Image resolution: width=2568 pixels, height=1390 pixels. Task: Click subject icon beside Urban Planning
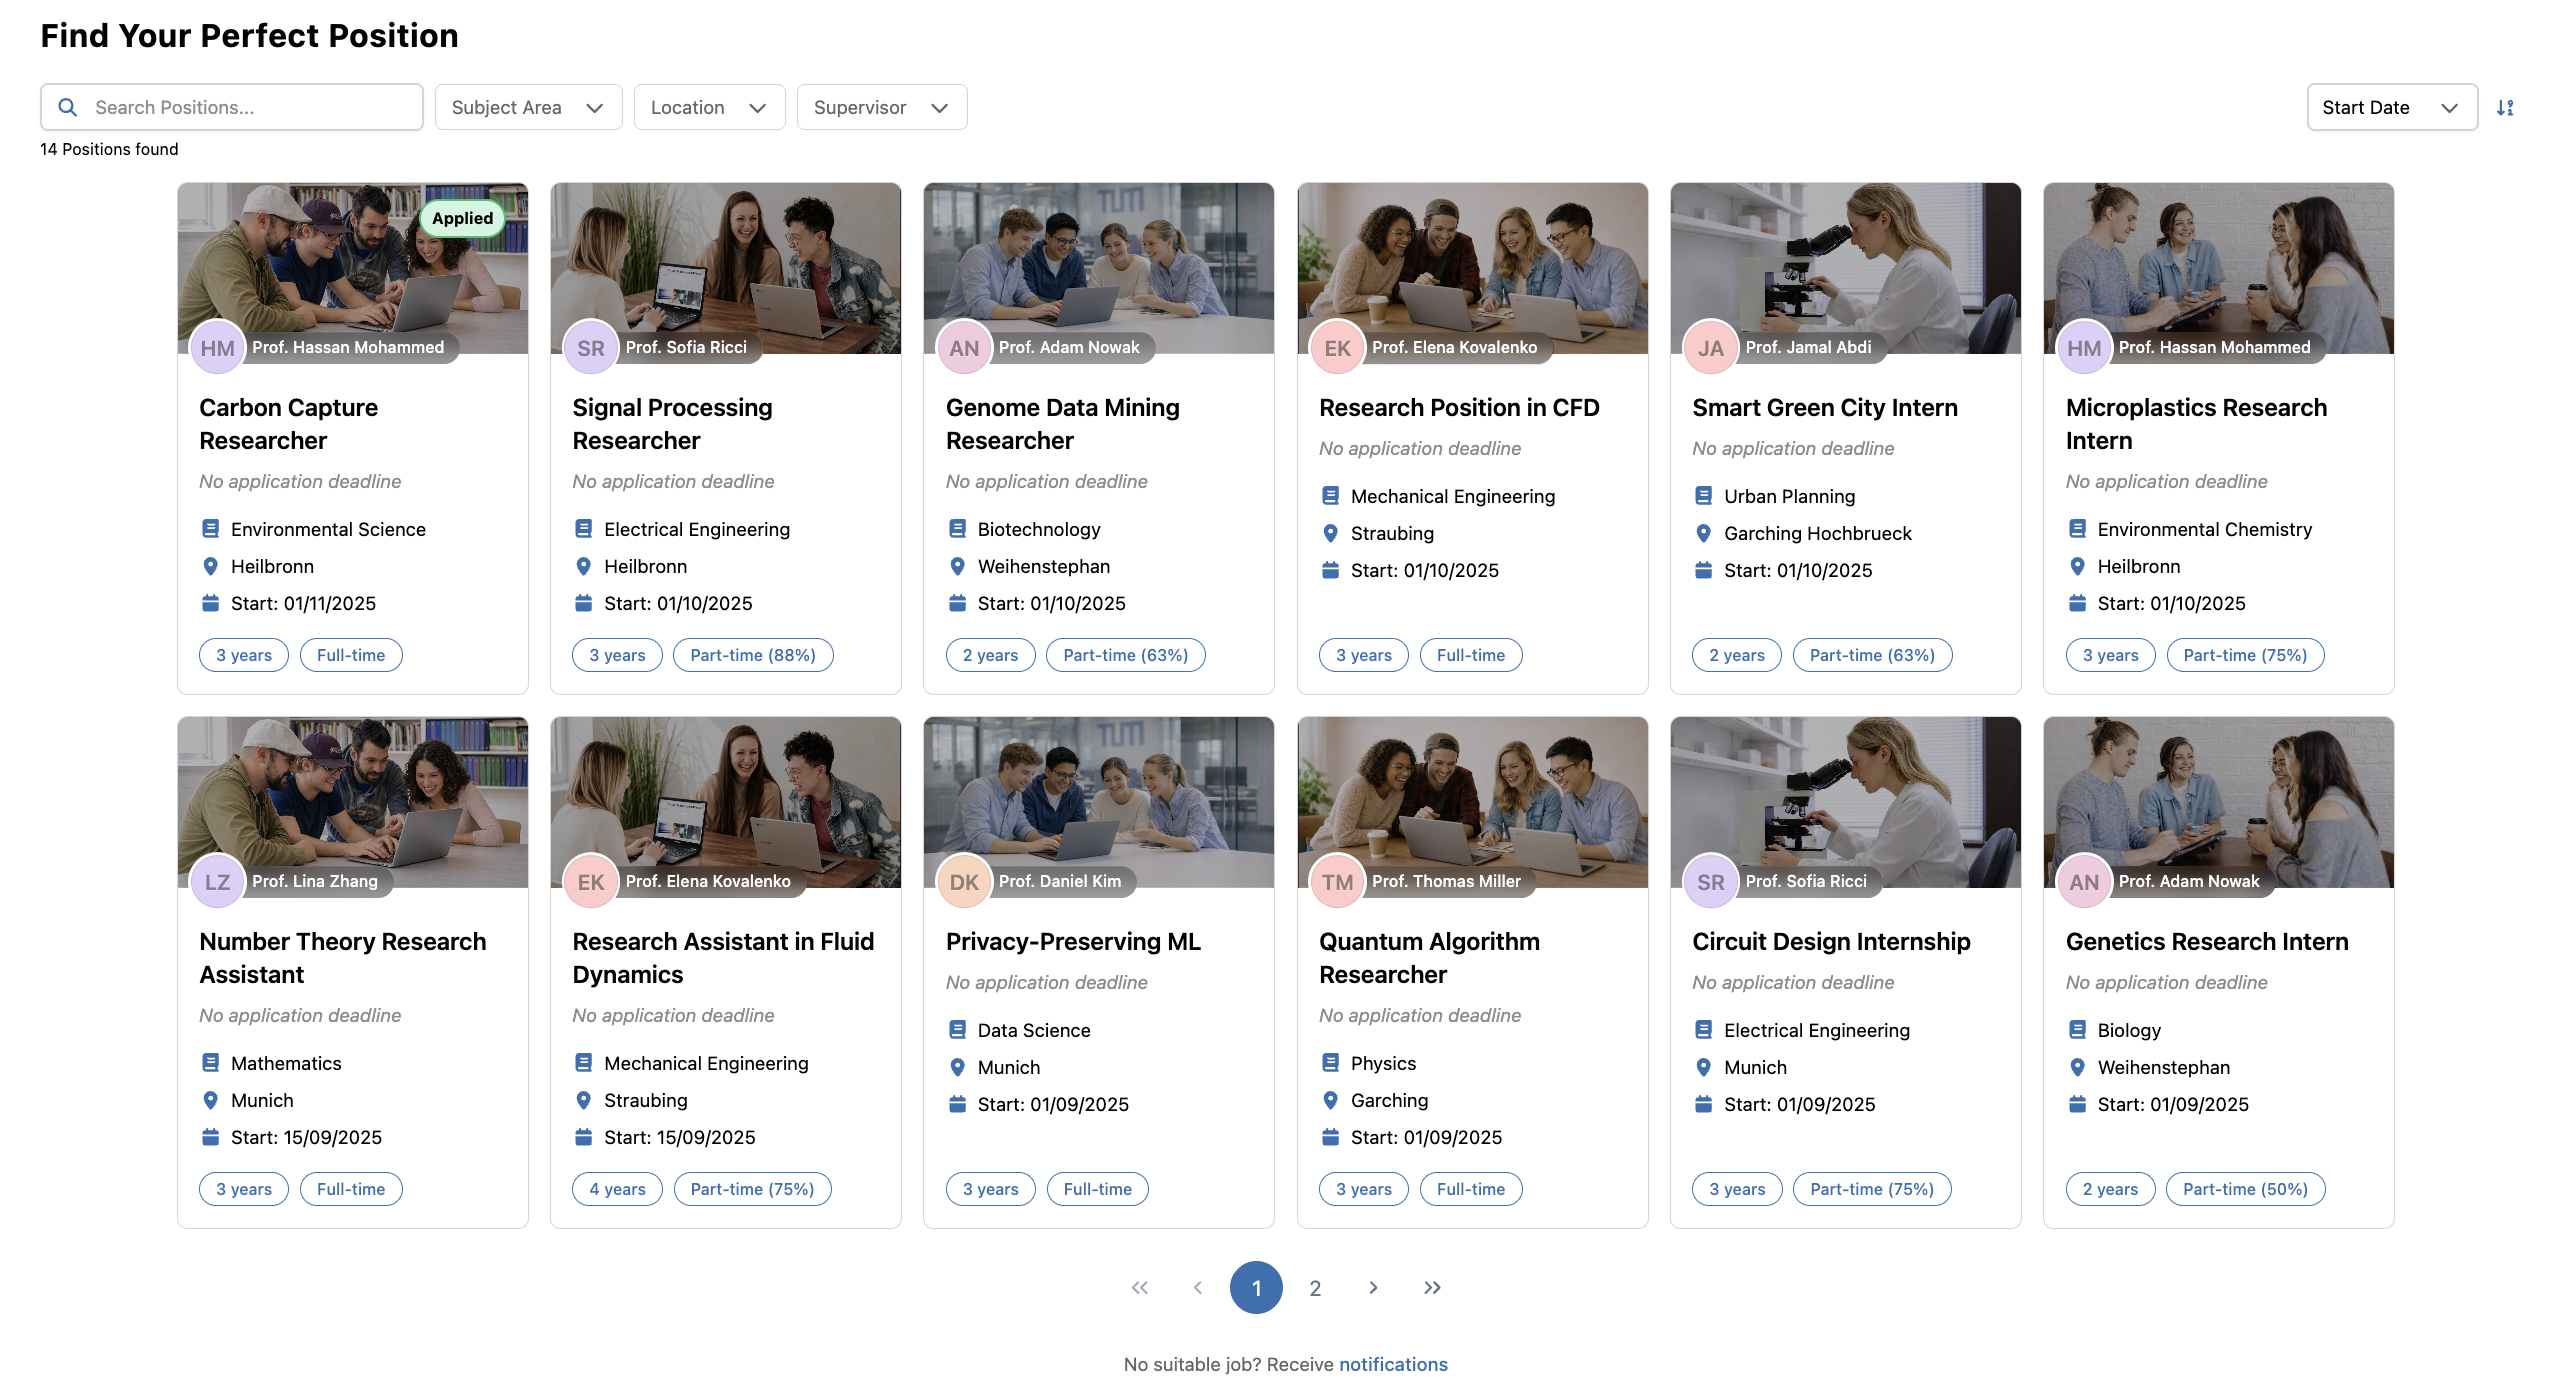(x=1704, y=496)
